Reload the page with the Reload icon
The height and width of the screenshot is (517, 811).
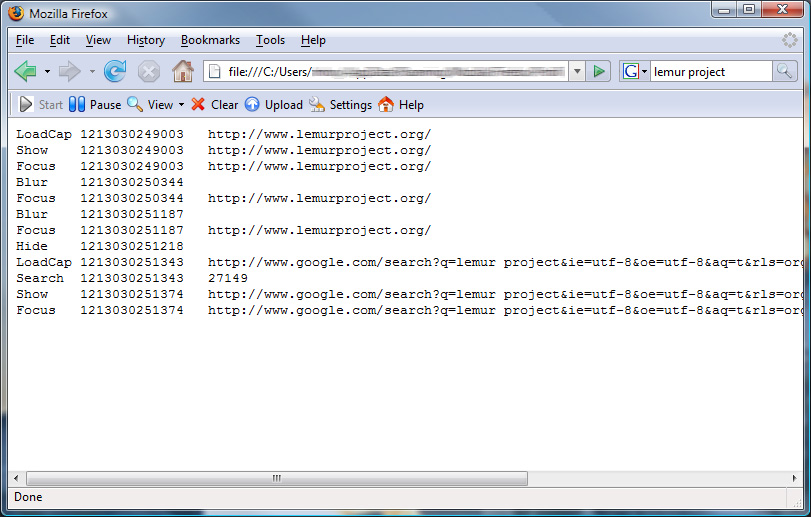(115, 71)
